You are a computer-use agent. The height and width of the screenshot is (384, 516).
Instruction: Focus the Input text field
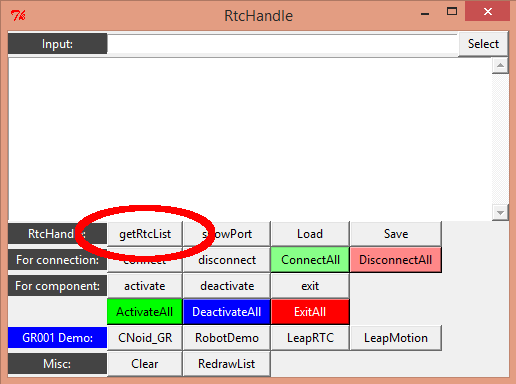(283, 44)
